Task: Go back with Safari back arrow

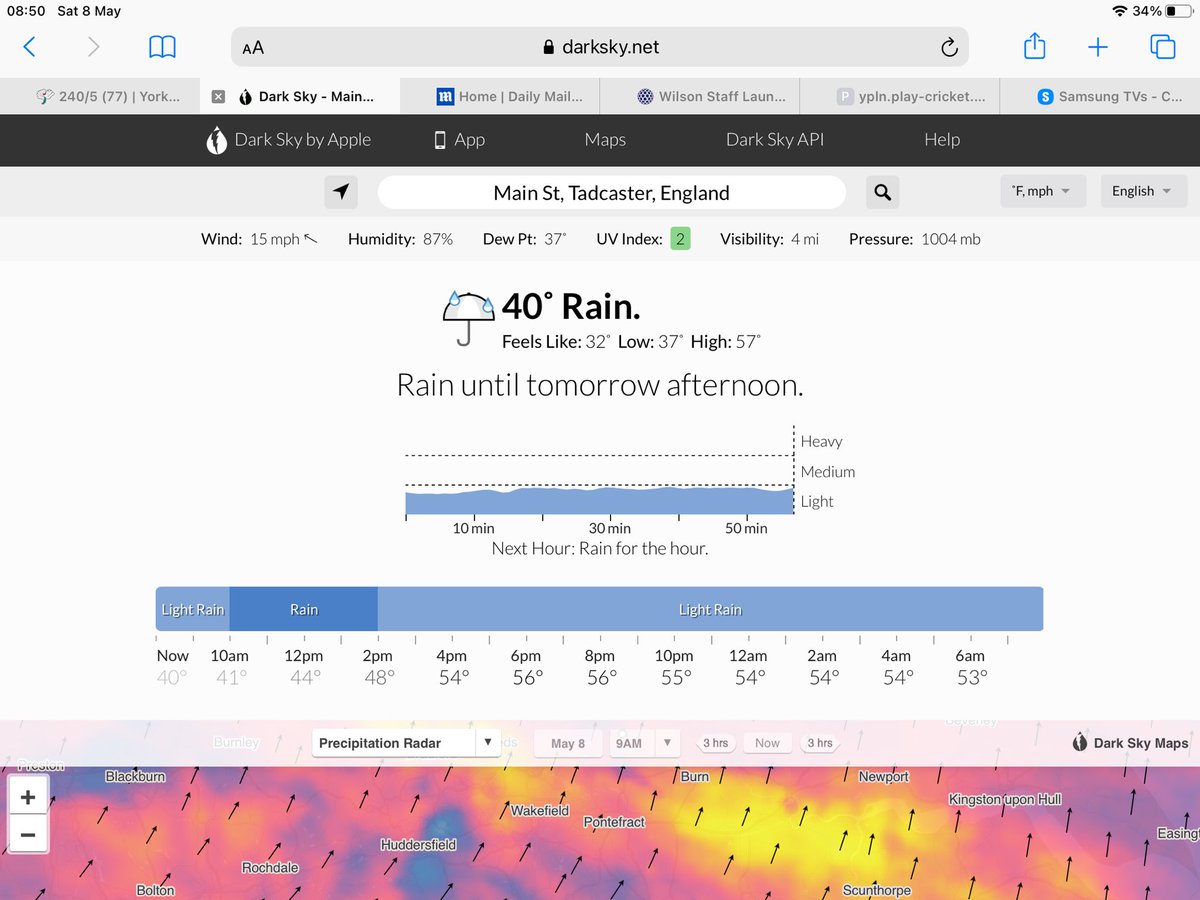Action: coord(29,46)
